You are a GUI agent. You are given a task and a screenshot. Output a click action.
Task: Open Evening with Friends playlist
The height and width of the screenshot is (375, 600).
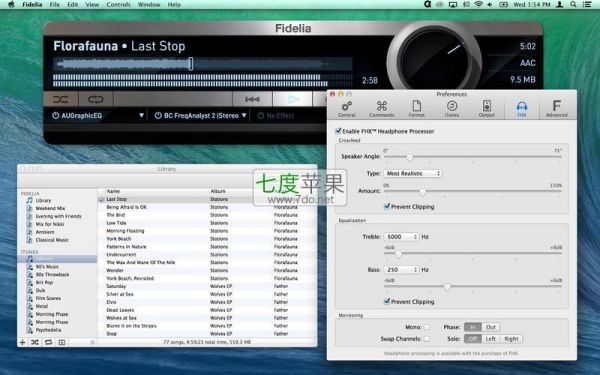click(x=58, y=216)
